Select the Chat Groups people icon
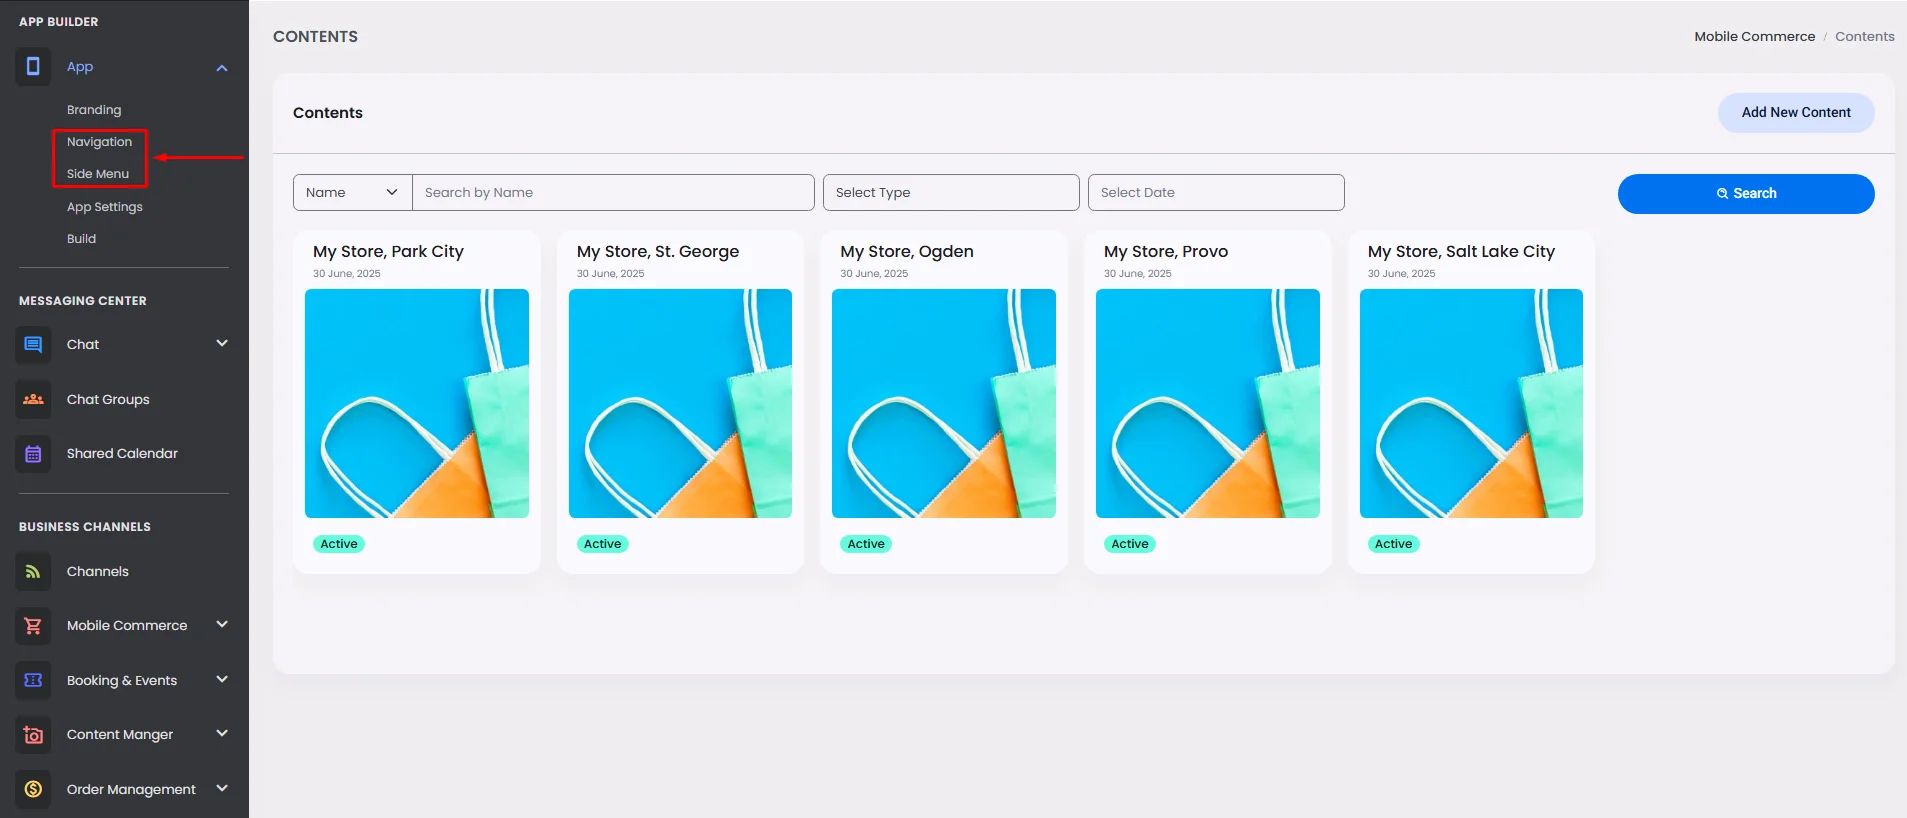The image size is (1907, 818). point(33,399)
